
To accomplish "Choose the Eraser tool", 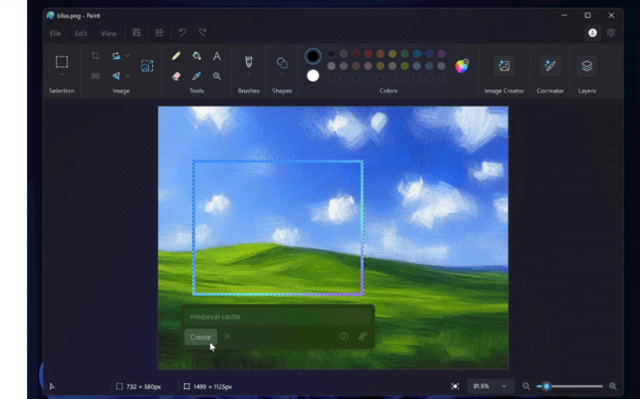I will pos(176,76).
